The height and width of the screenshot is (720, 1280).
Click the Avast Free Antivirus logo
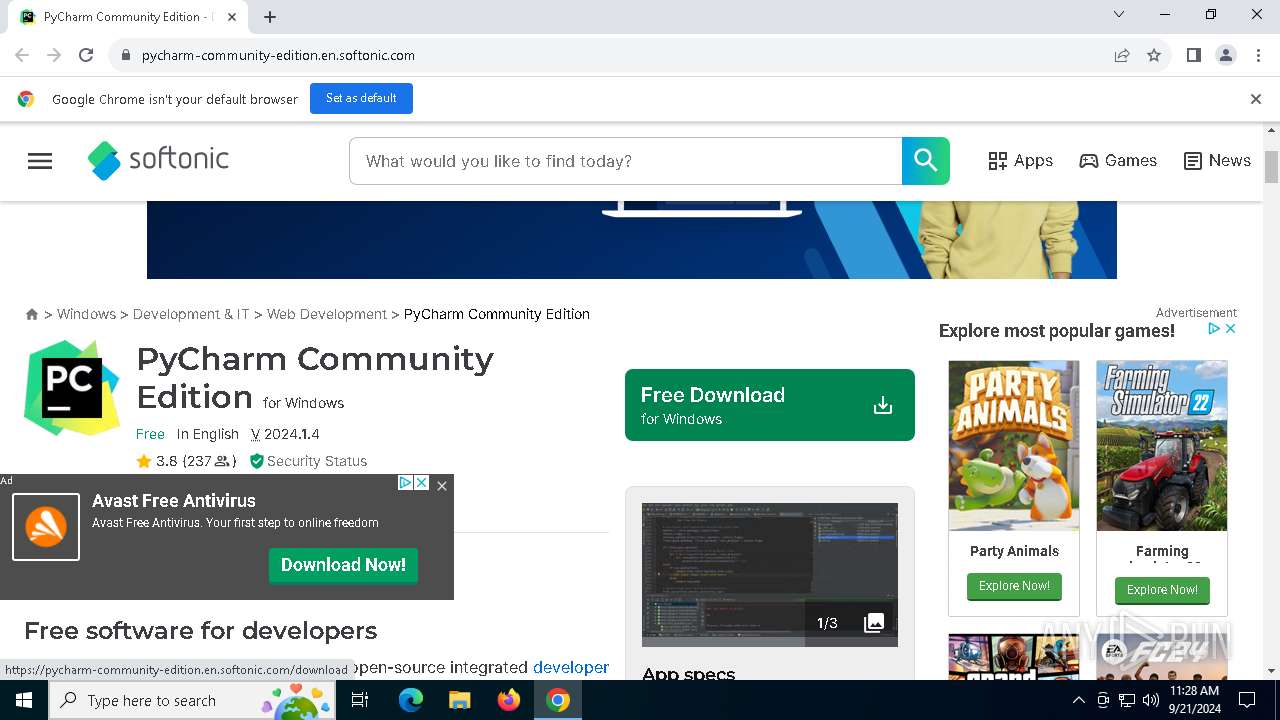[x=46, y=527]
